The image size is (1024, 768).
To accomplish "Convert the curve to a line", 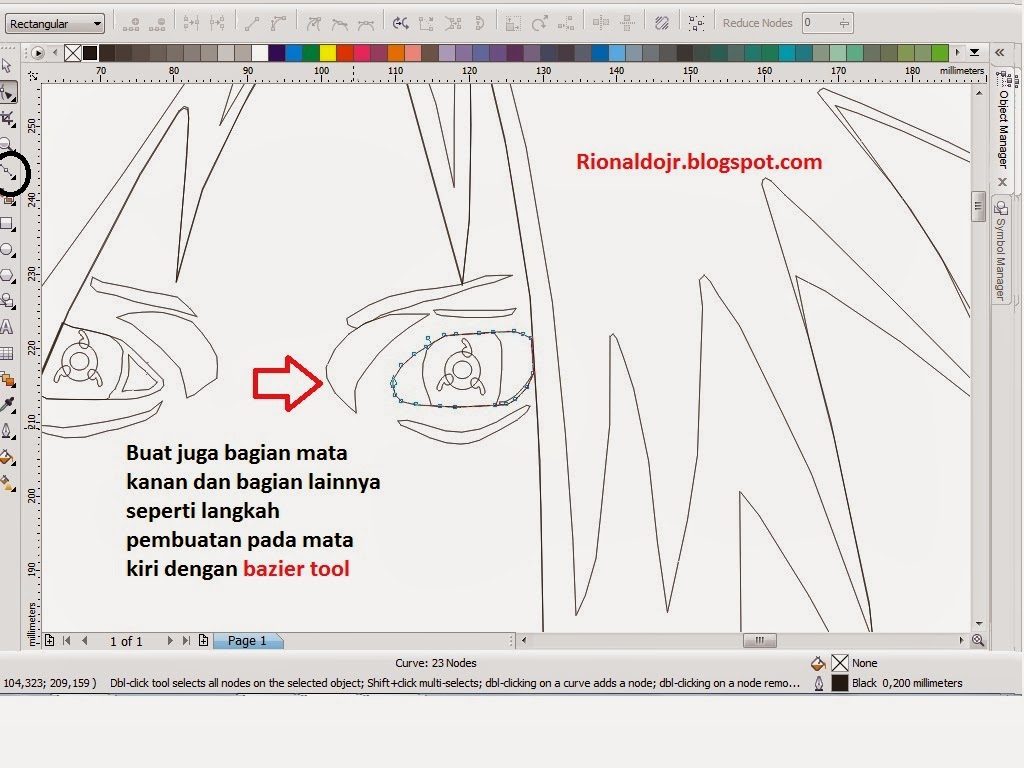I will click(x=251, y=24).
